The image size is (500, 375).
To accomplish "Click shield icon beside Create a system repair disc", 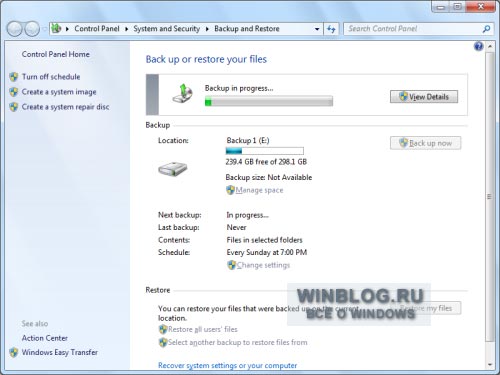I will coord(14,107).
